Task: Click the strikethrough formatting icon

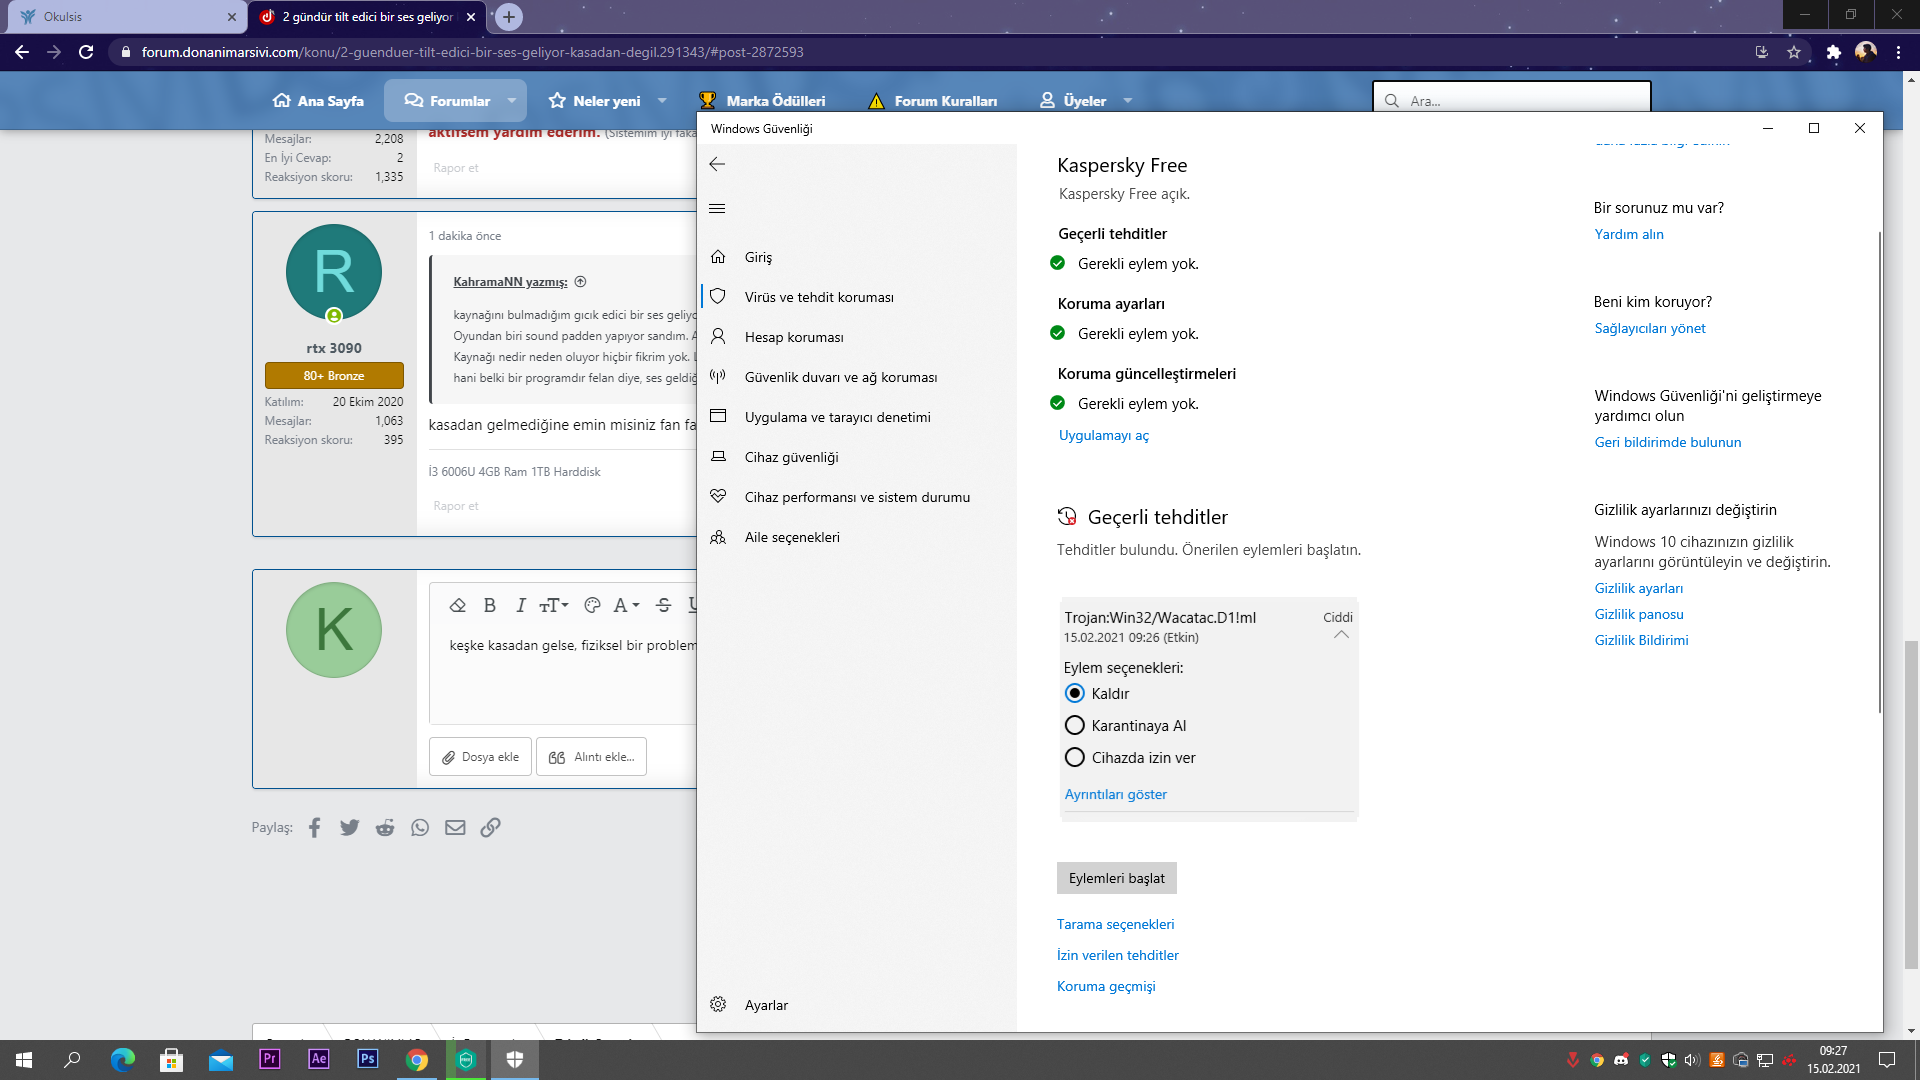Action: point(663,605)
